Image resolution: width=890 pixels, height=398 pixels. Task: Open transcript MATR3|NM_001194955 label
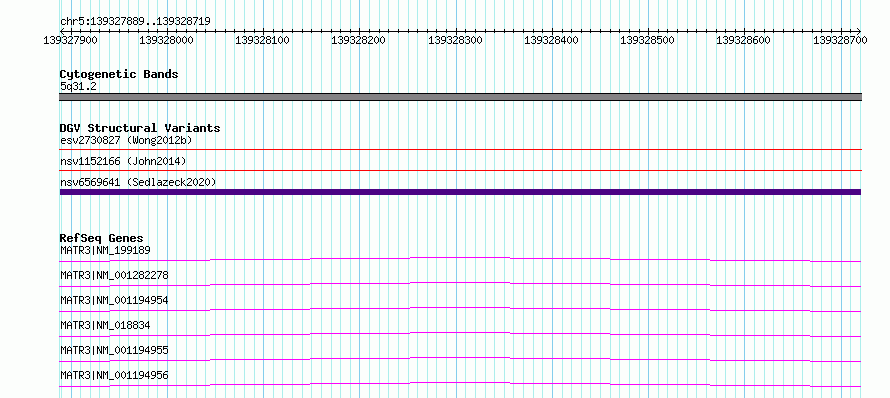coord(114,350)
